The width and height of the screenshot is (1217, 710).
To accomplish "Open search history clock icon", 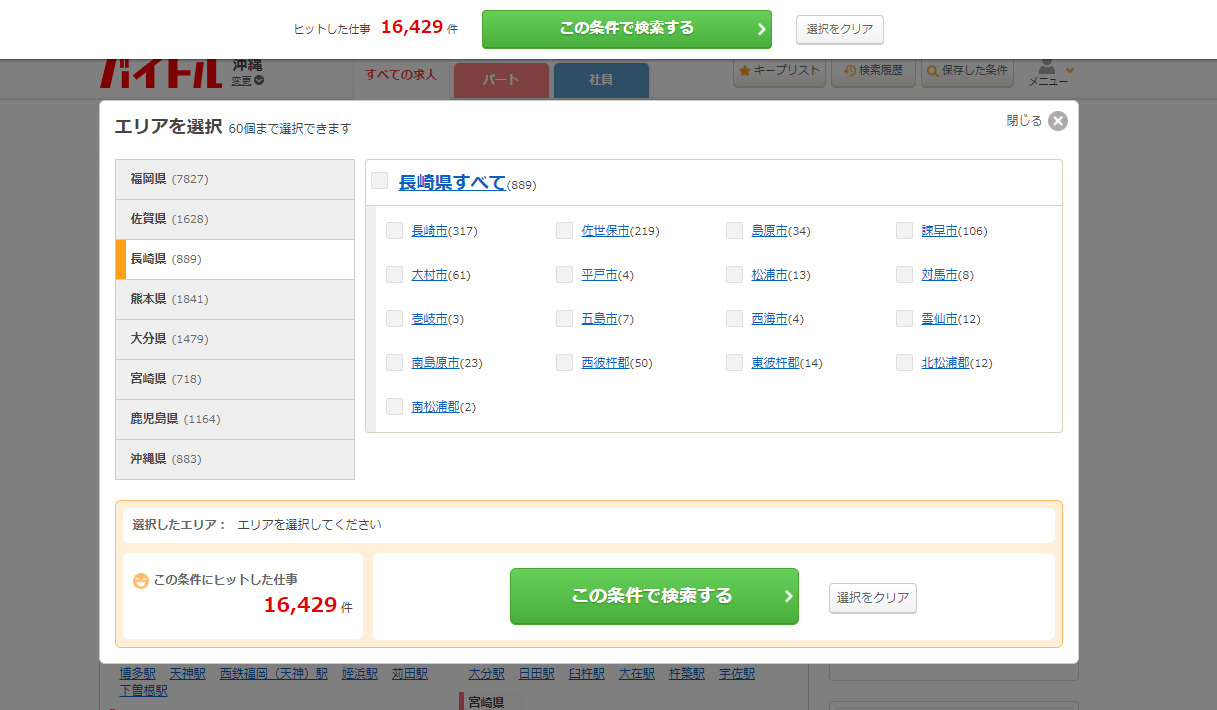I will (850, 71).
